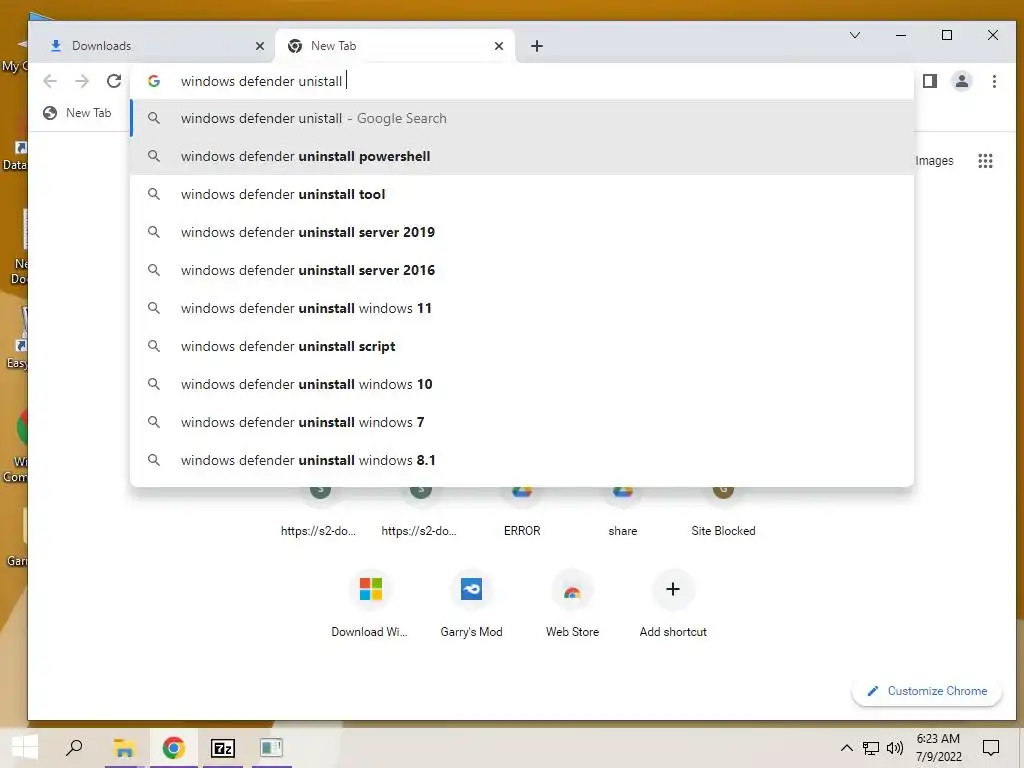Close the Downloads tab
This screenshot has width=1024, height=768.
click(x=259, y=46)
